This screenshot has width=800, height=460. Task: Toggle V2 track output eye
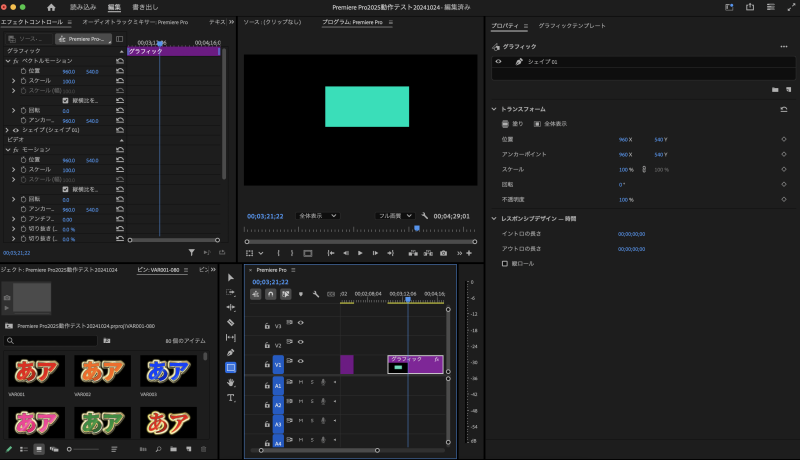(x=301, y=342)
